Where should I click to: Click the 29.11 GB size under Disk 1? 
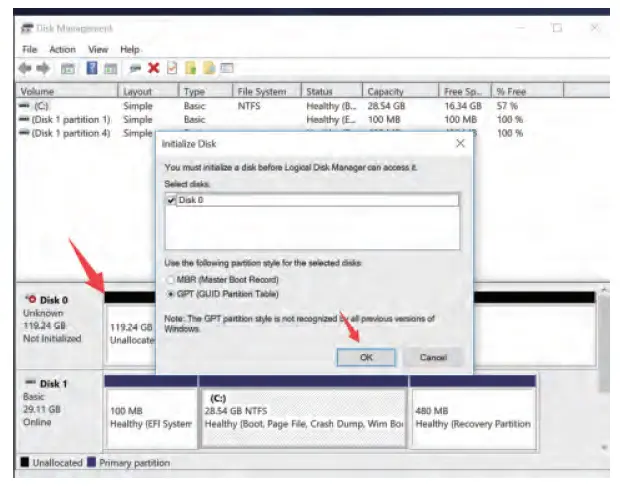42,409
